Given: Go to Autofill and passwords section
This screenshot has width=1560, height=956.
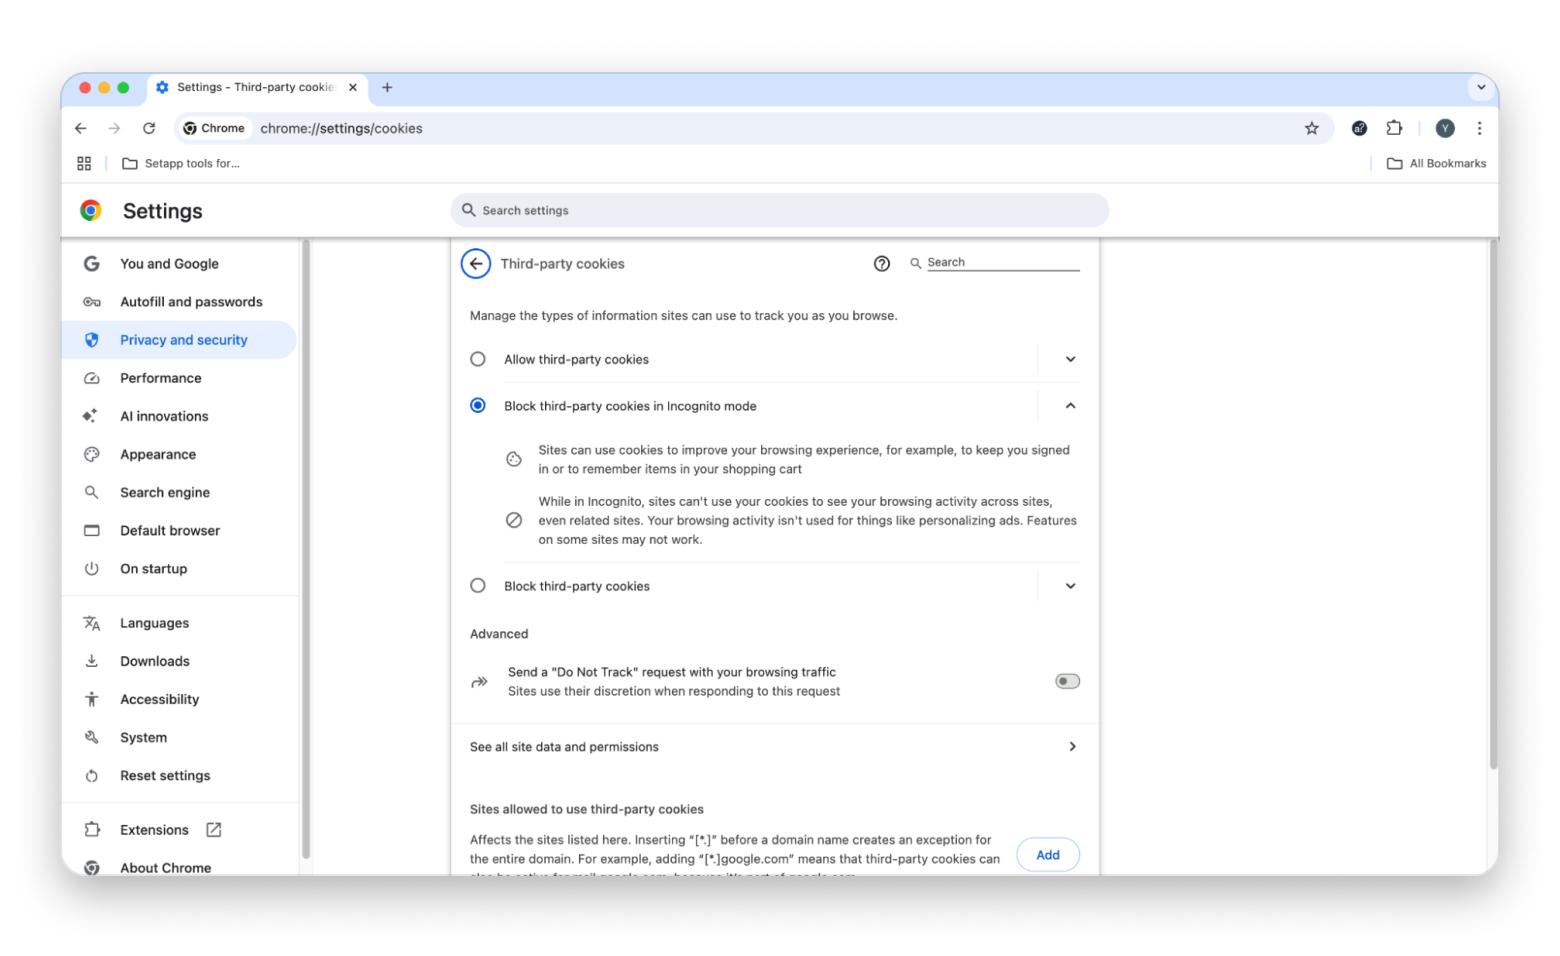Looking at the screenshot, I should 191,302.
